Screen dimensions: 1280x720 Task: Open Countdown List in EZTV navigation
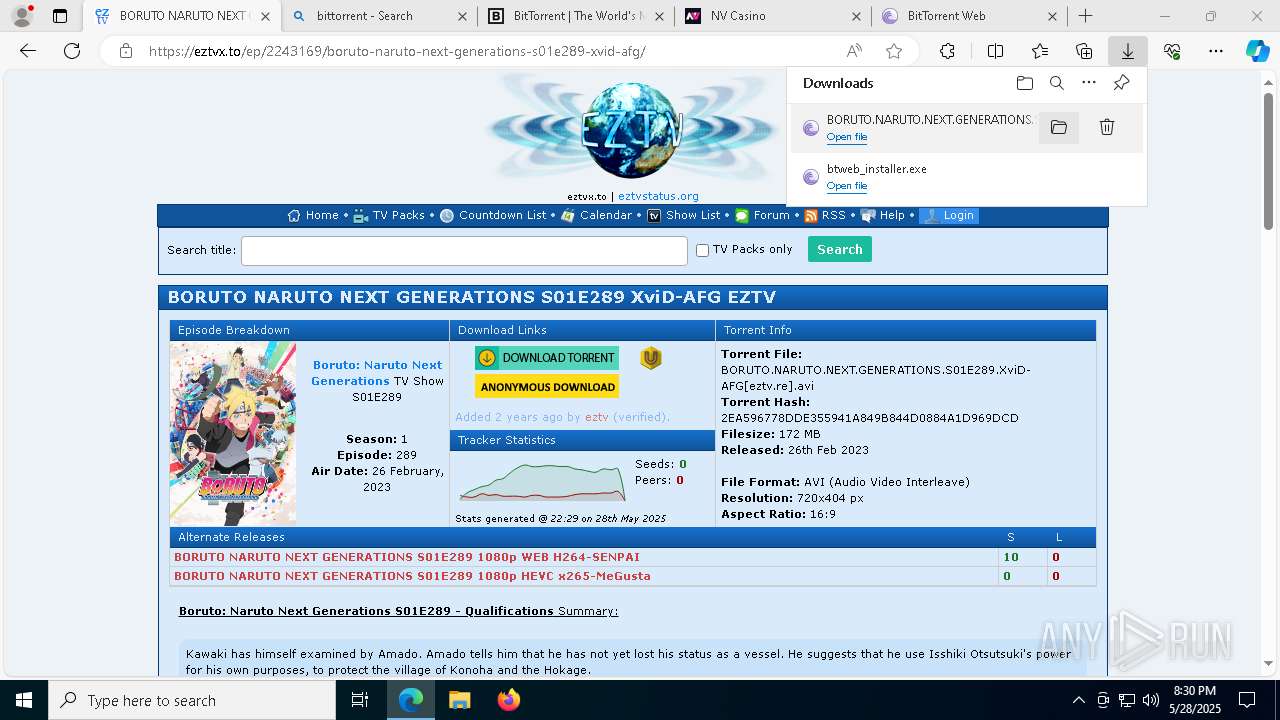pyautogui.click(x=493, y=215)
